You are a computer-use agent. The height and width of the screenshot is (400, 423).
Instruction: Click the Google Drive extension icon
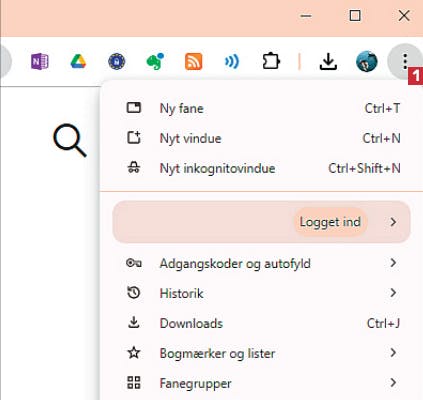point(78,62)
